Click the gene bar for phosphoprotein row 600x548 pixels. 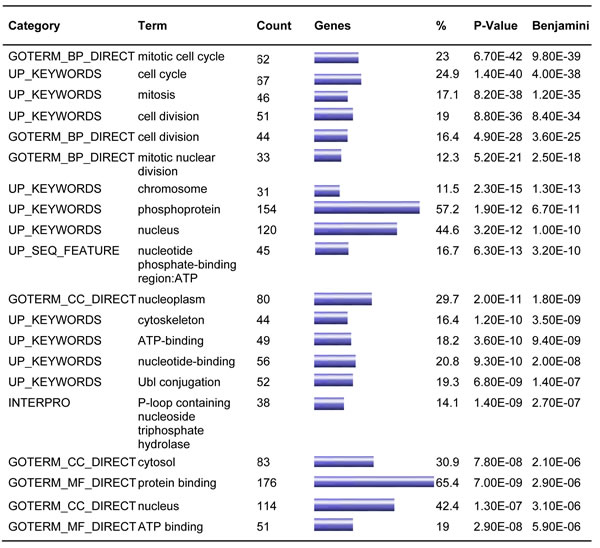(x=366, y=208)
